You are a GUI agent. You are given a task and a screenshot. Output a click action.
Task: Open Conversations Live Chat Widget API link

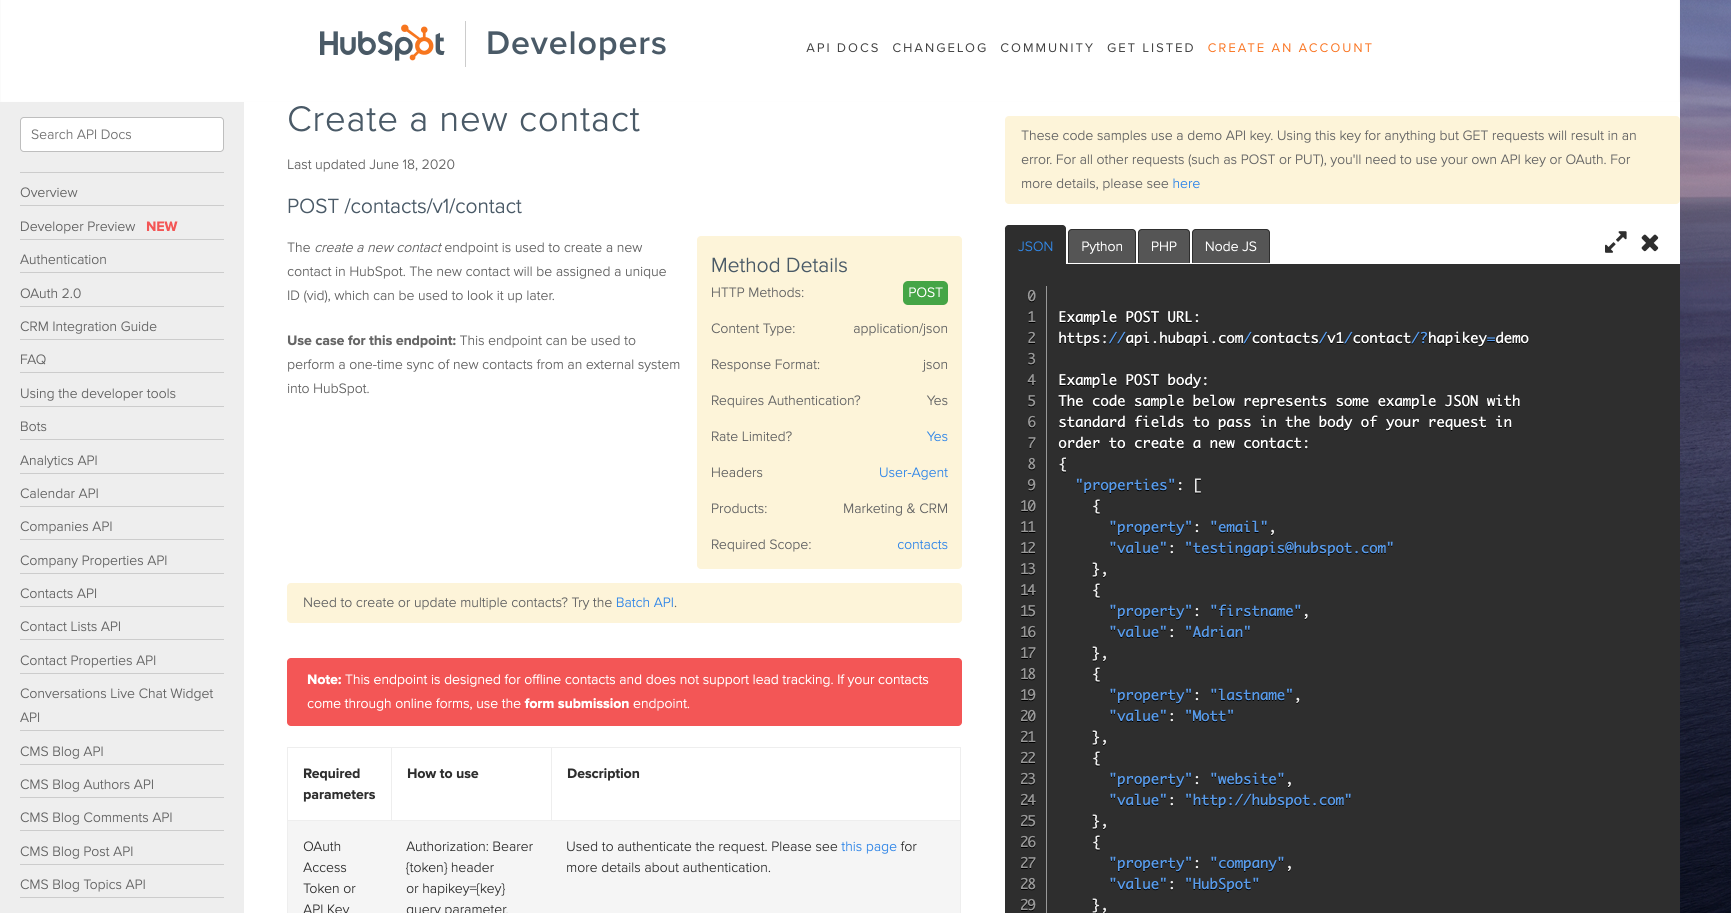(117, 705)
